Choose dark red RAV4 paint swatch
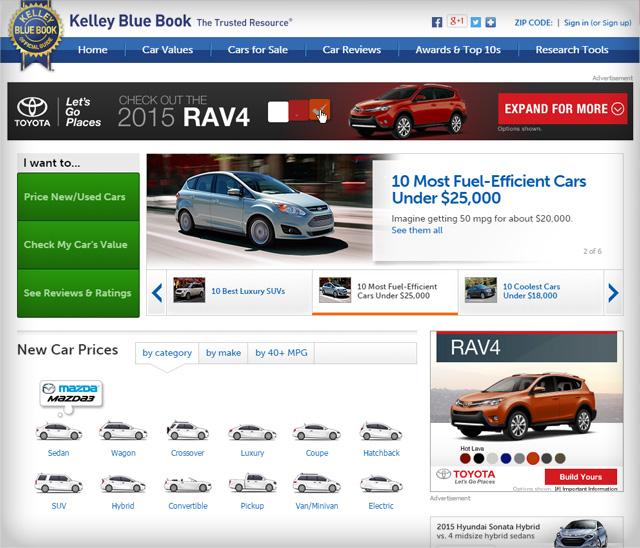The height and width of the screenshot is (548, 640). click(x=465, y=458)
